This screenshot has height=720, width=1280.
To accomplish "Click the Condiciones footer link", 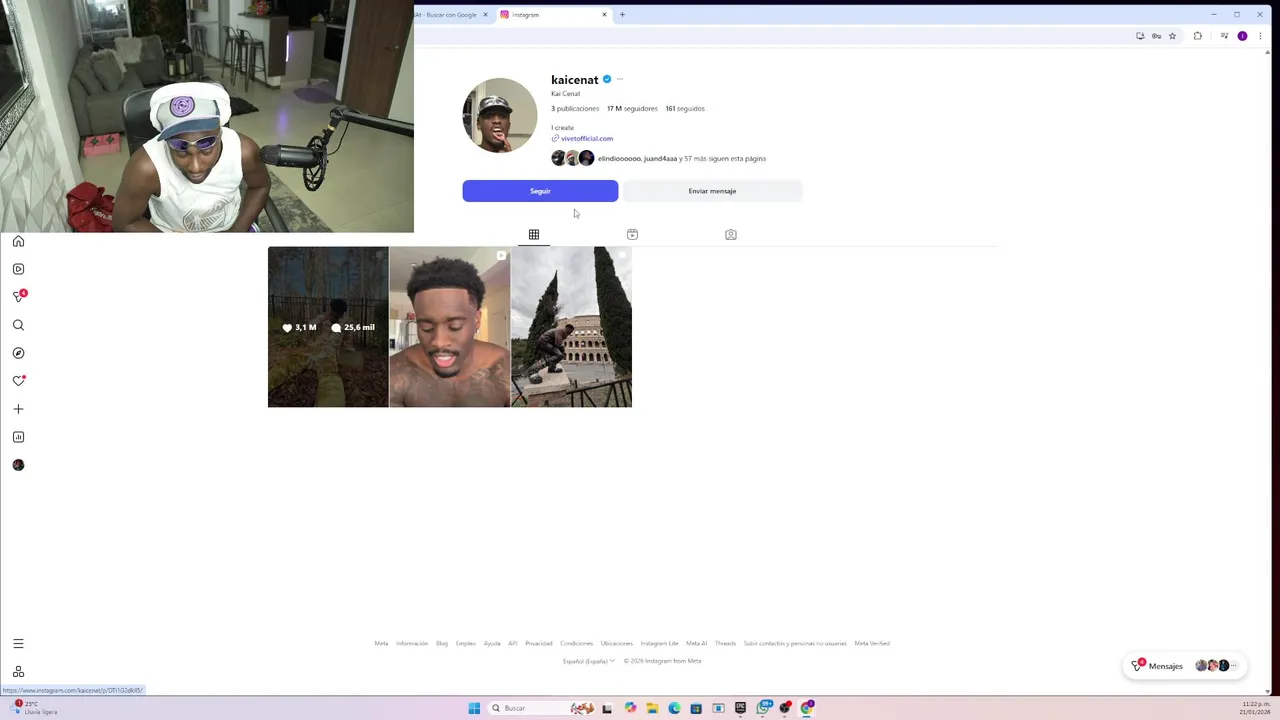I will click(576, 643).
